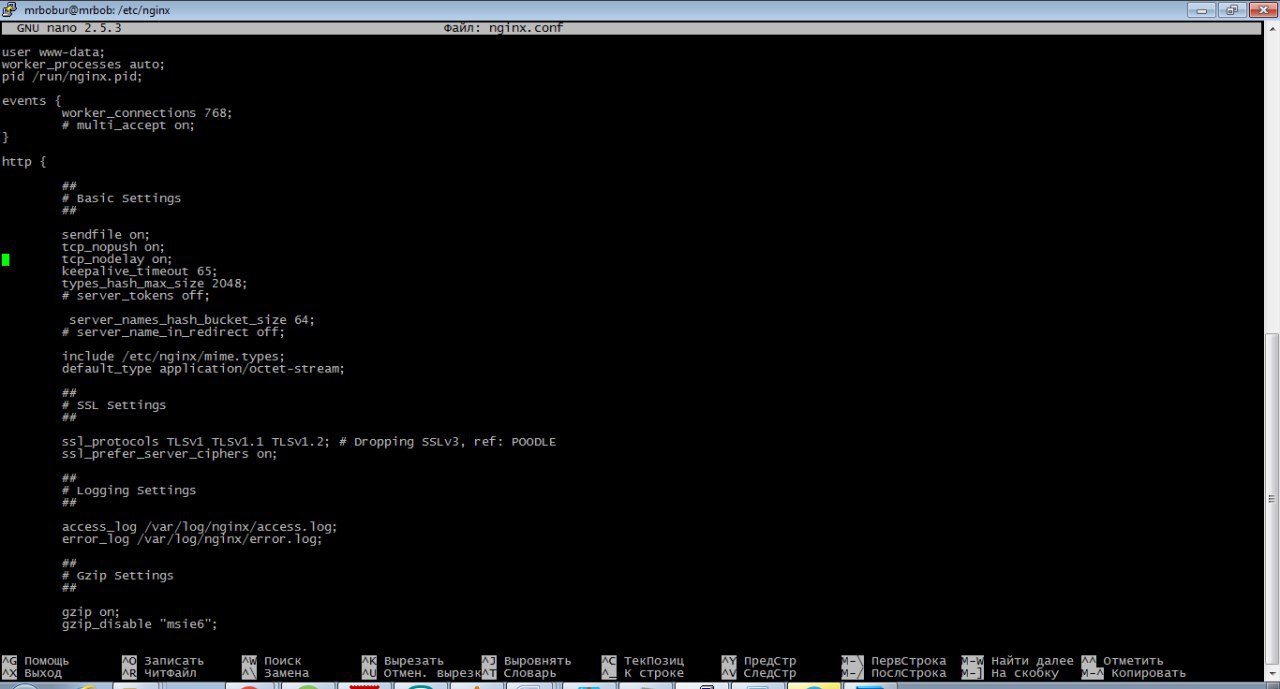Click the '^\ Замена' nano shortcut
The height and width of the screenshot is (689, 1280).
[275, 672]
